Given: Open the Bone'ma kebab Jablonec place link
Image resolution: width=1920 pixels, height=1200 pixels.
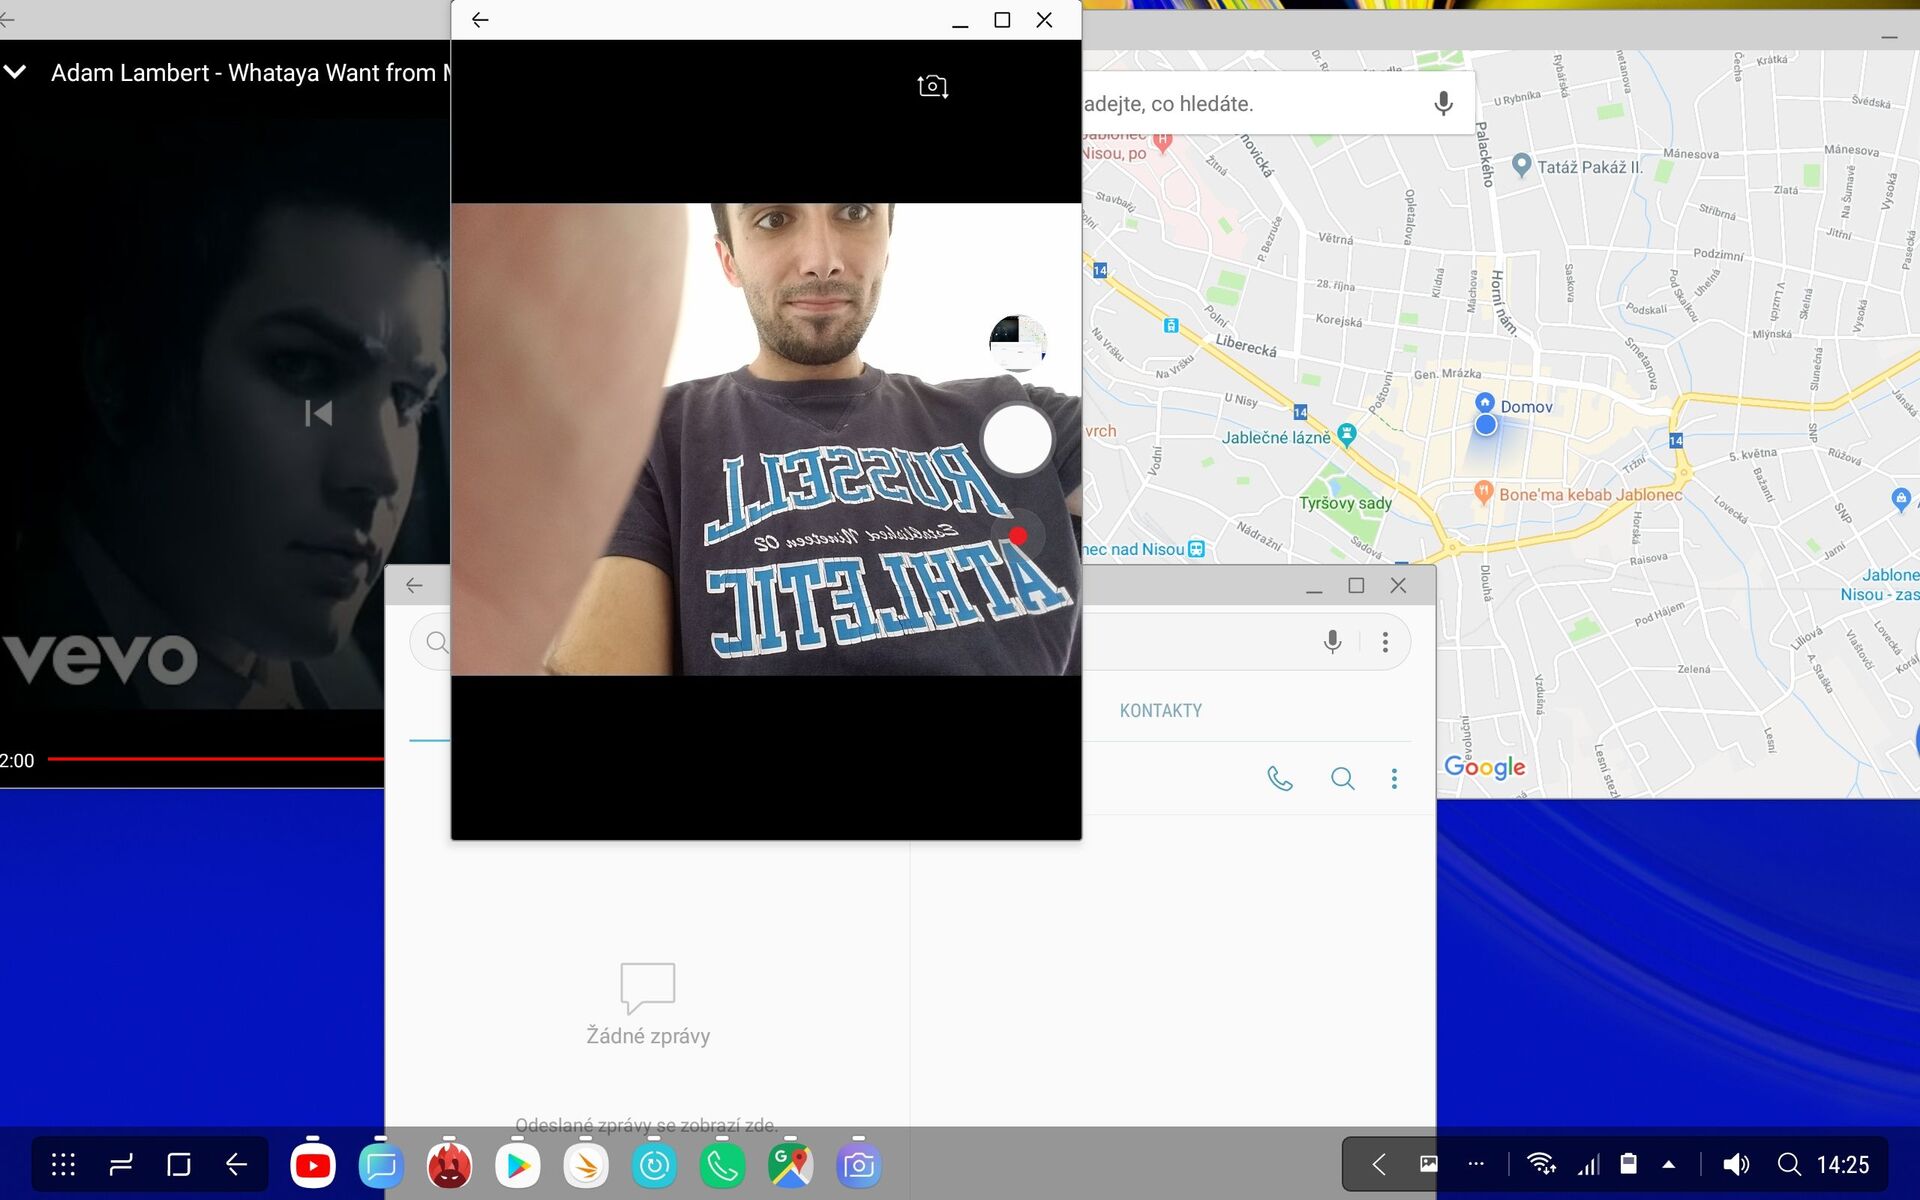Looking at the screenshot, I should point(1589,494).
